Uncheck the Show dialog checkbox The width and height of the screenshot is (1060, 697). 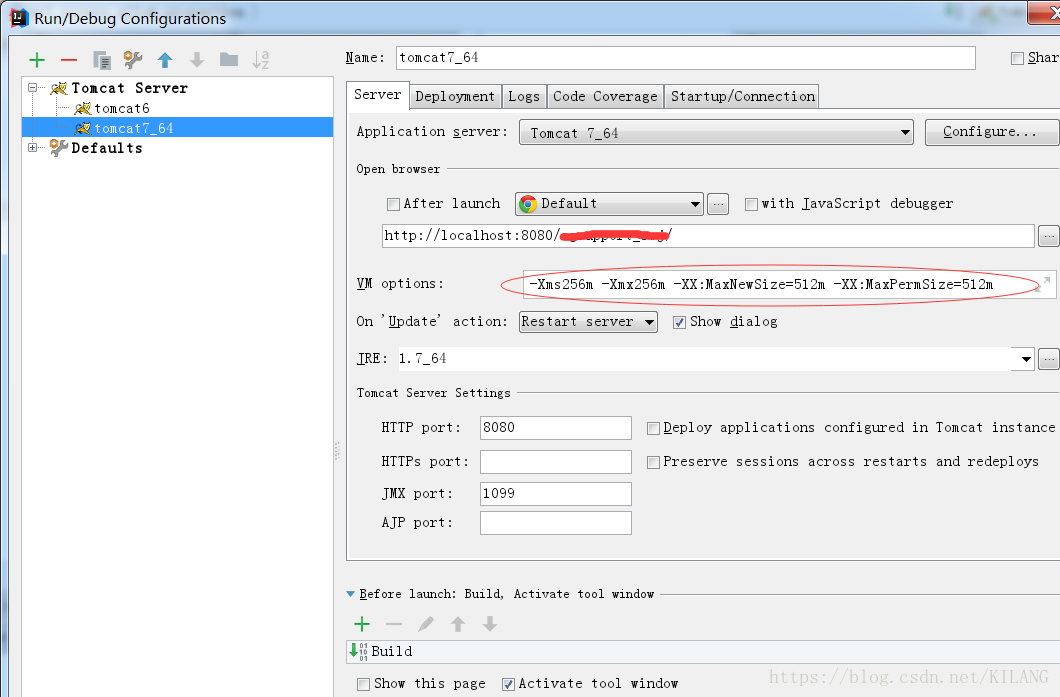pyautogui.click(x=679, y=322)
